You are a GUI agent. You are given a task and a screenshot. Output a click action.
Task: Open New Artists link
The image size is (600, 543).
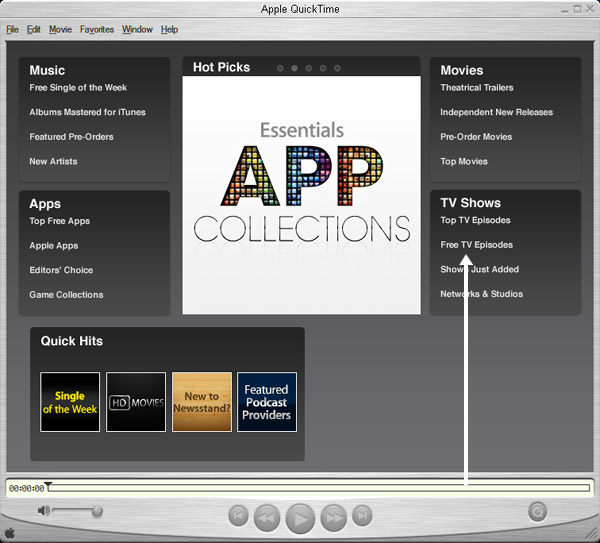click(54, 161)
